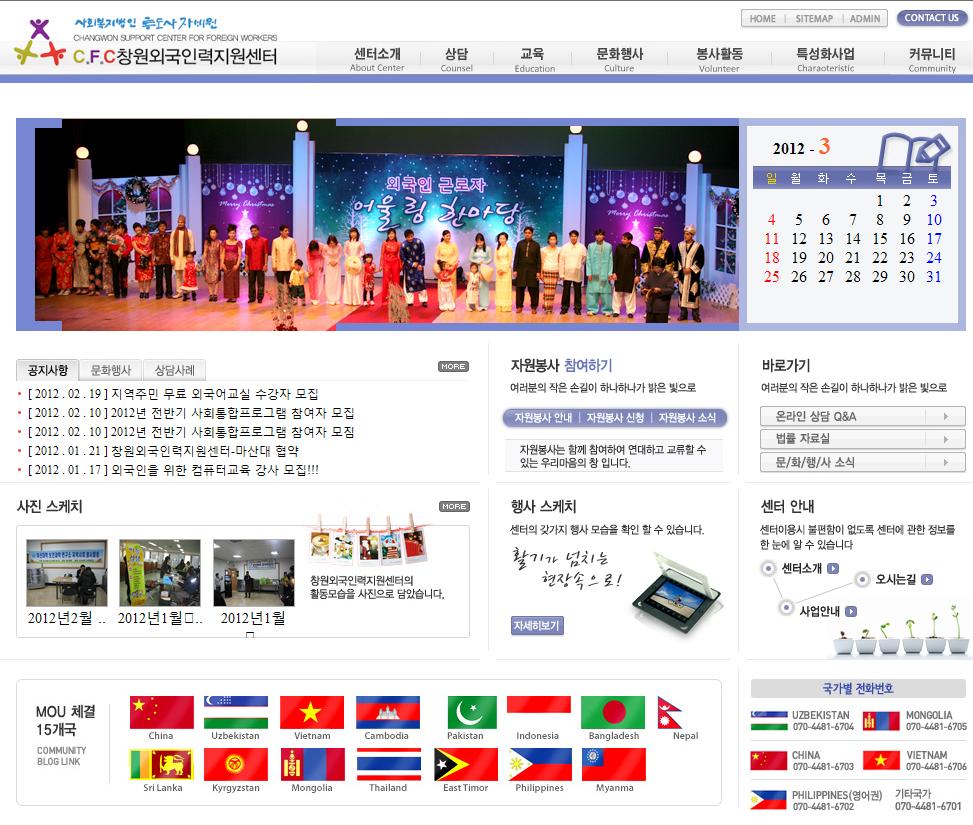The height and width of the screenshot is (825, 973).
Task: Open 봉사활동 Volunteer menu
Action: tap(719, 60)
